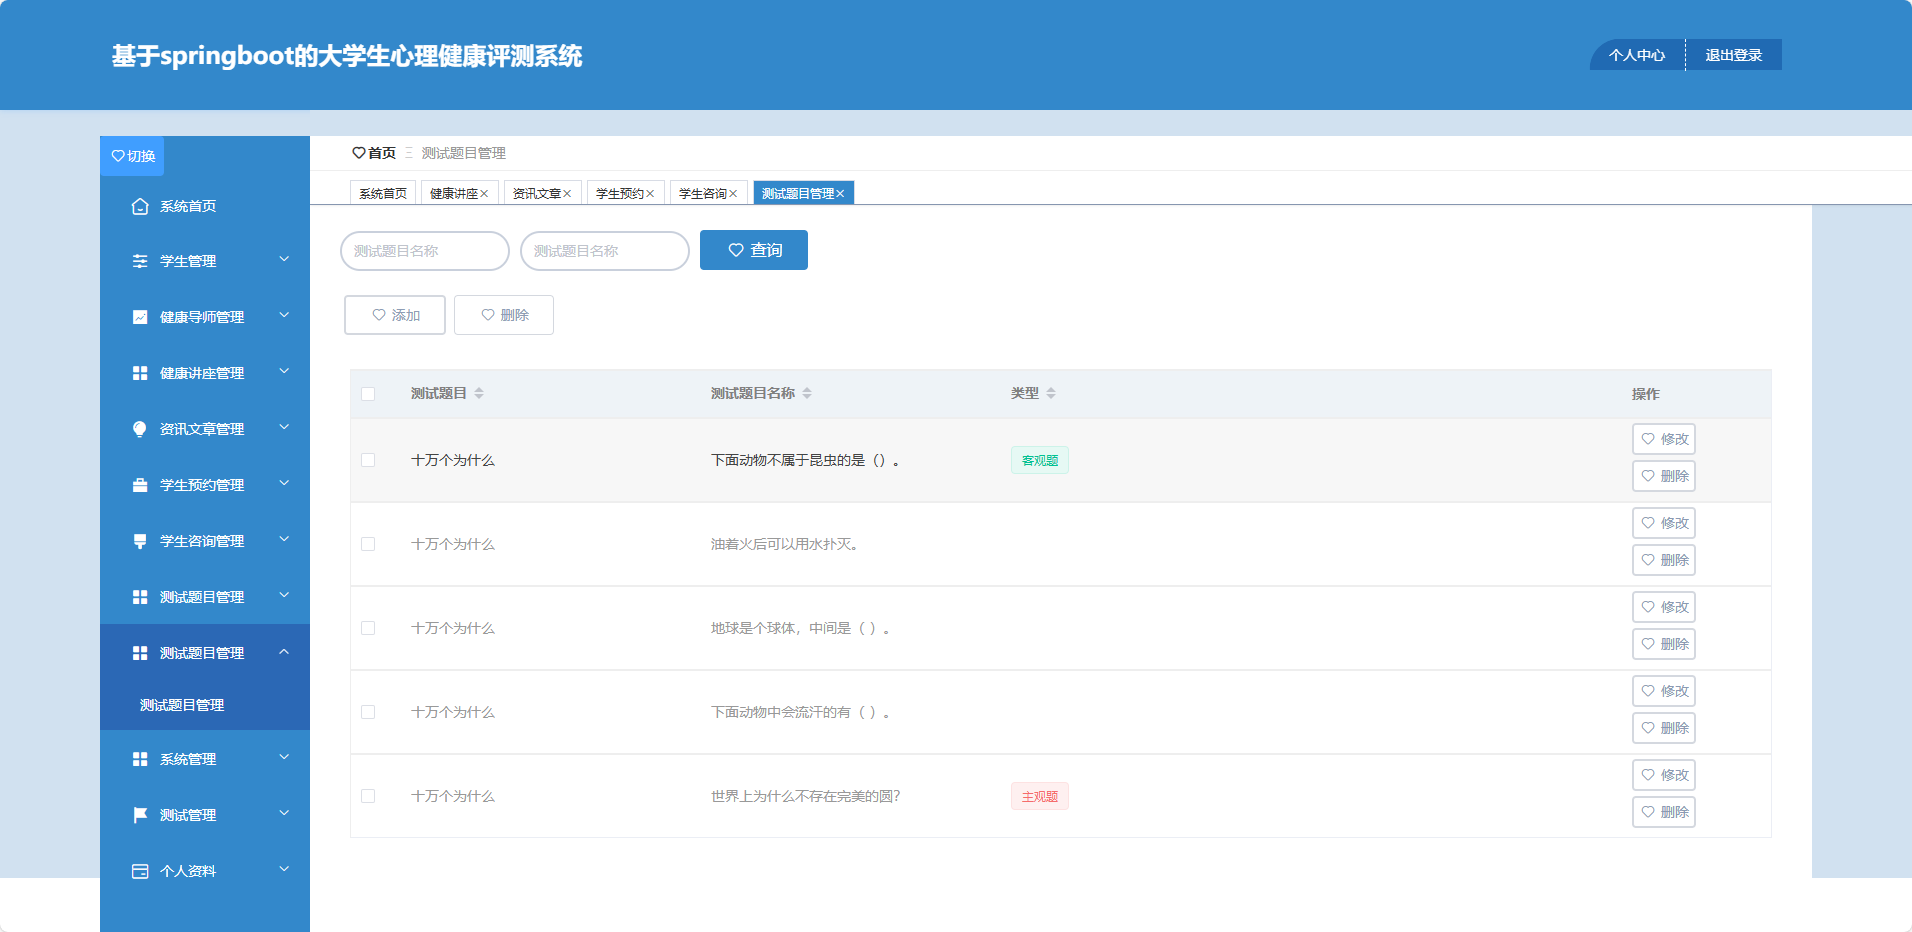Click the sliders icon beside 学生管理
This screenshot has height=932, width=1912.
tap(140, 261)
